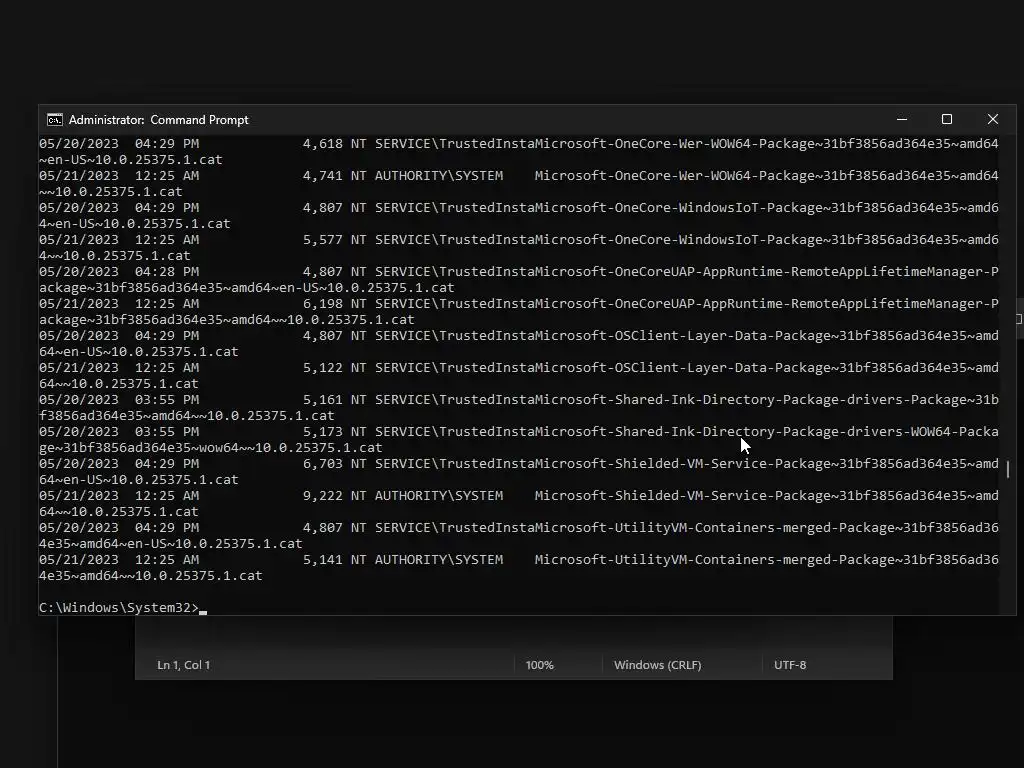Click the 5,141 file size value

pos(323,560)
